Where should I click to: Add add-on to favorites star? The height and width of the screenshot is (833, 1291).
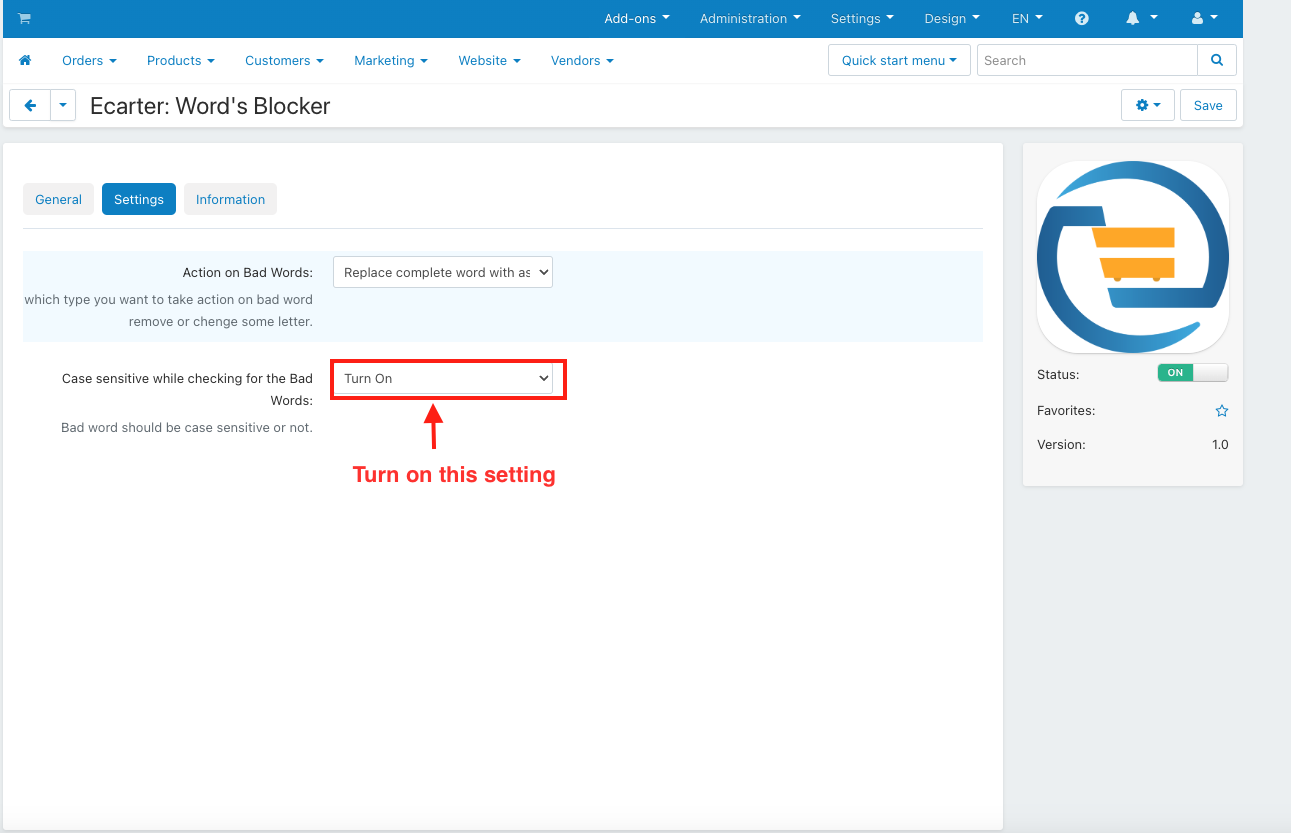coord(1222,411)
